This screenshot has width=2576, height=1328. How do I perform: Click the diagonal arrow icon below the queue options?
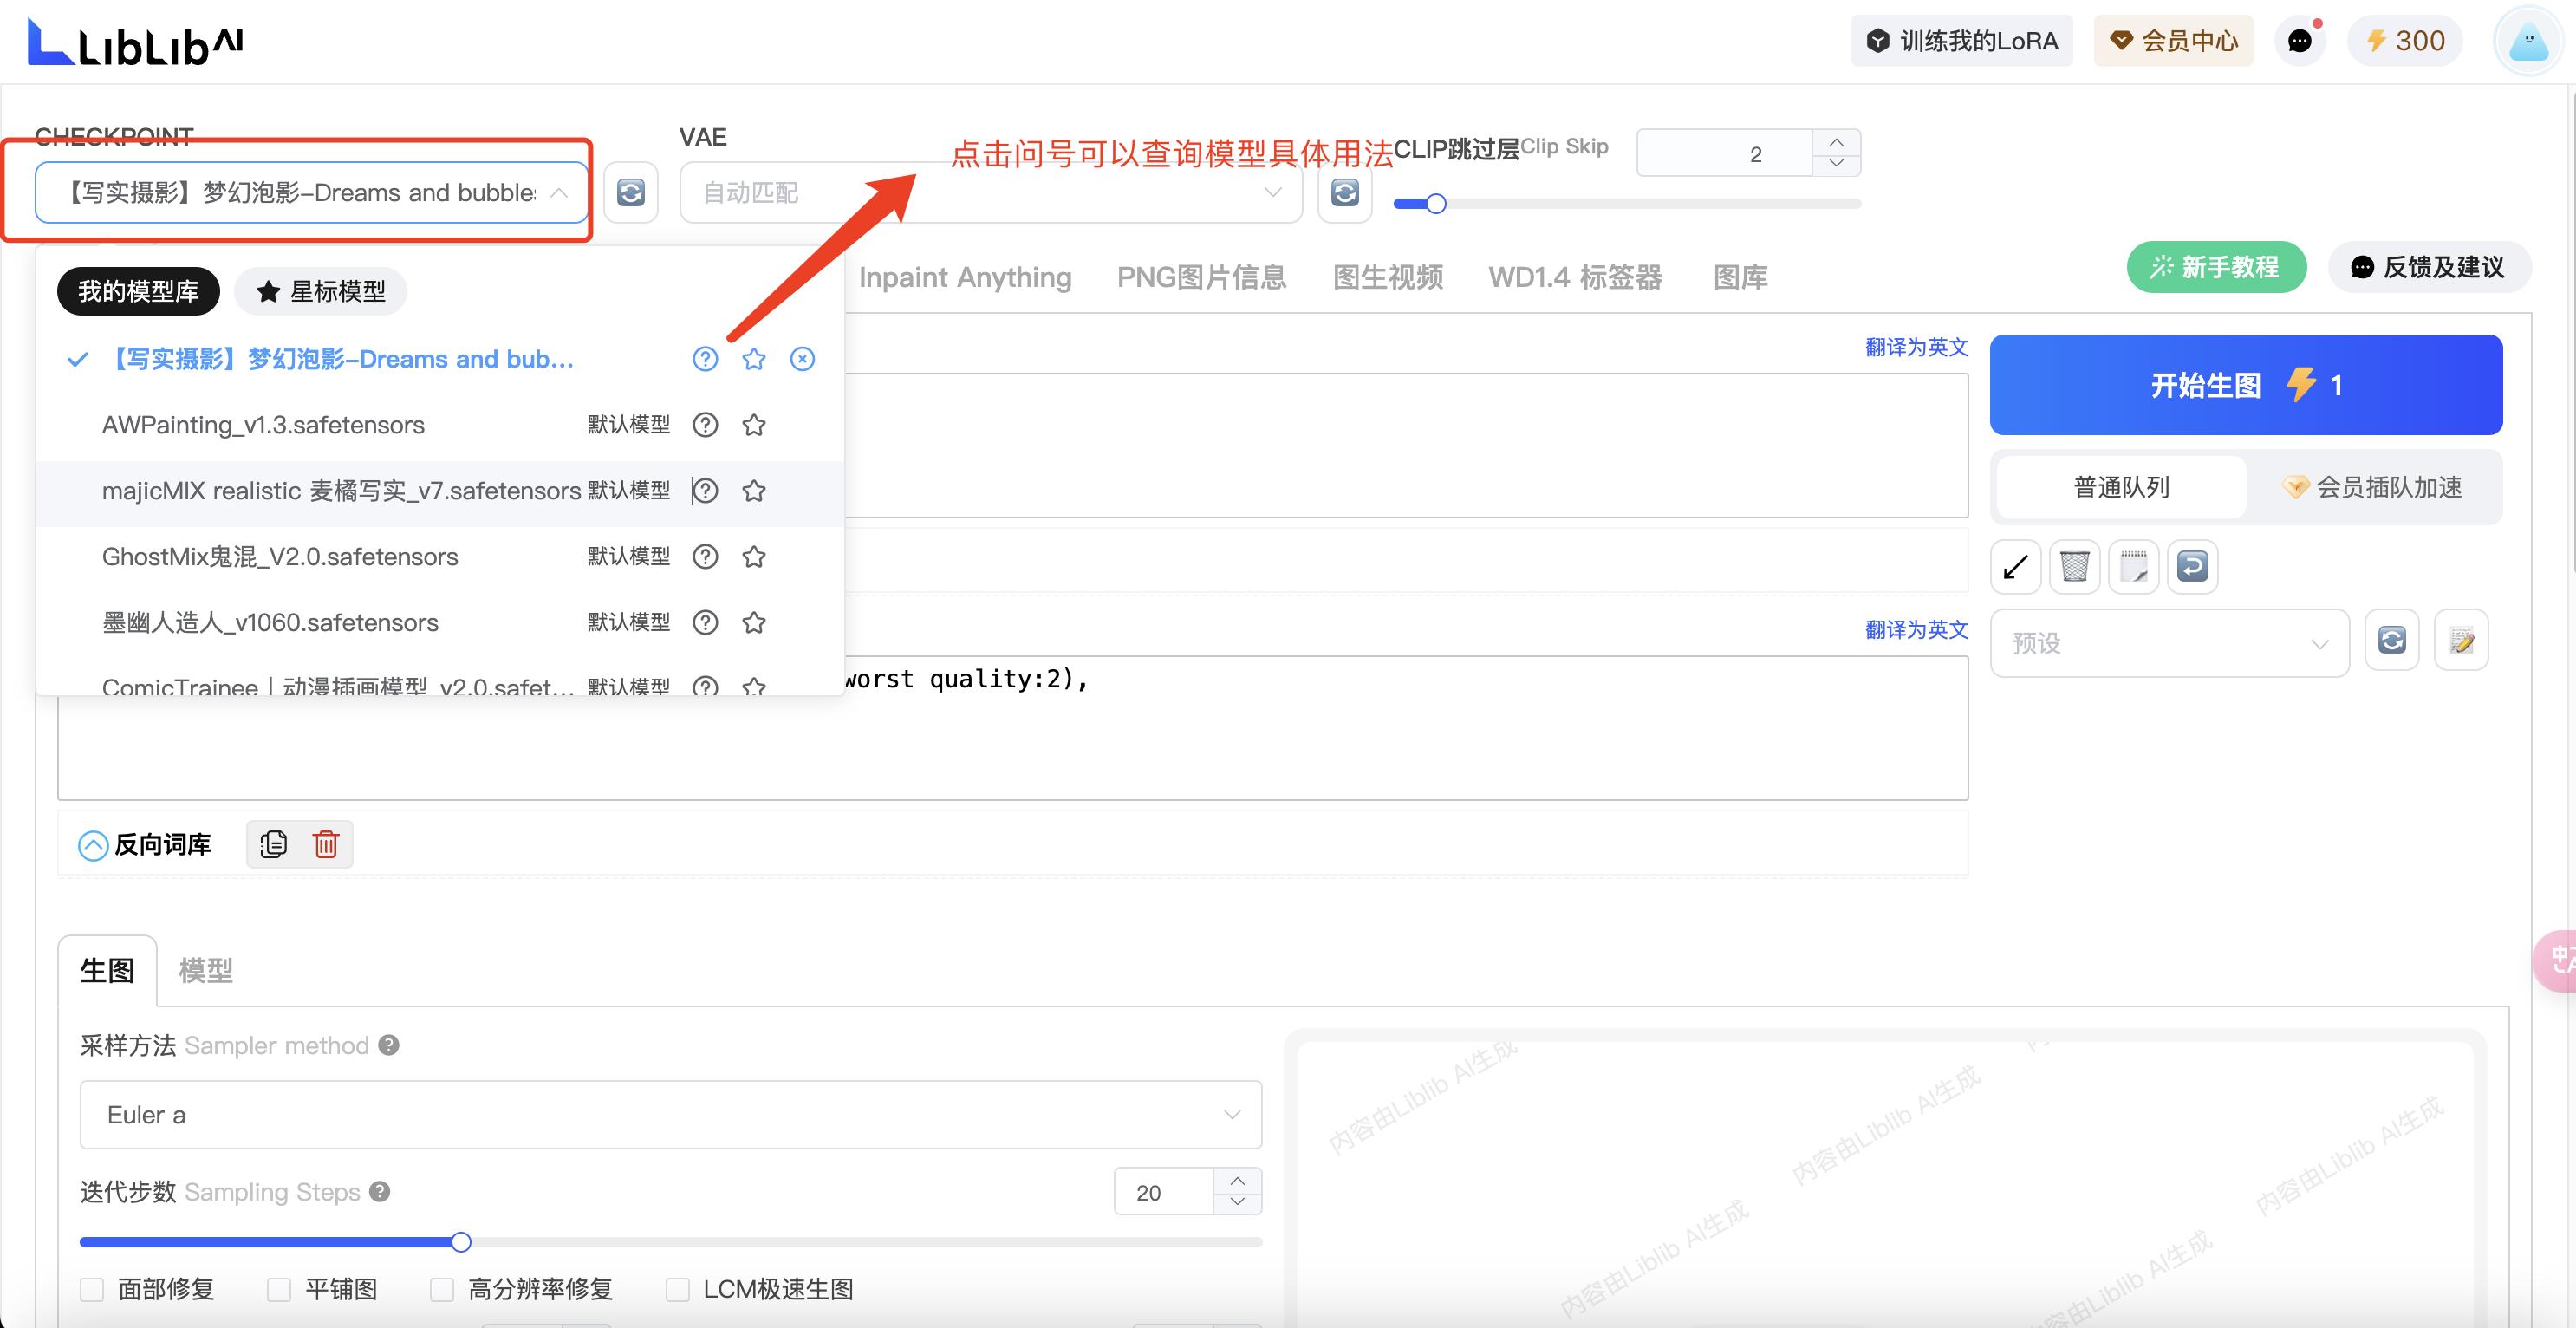point(2015,567)
